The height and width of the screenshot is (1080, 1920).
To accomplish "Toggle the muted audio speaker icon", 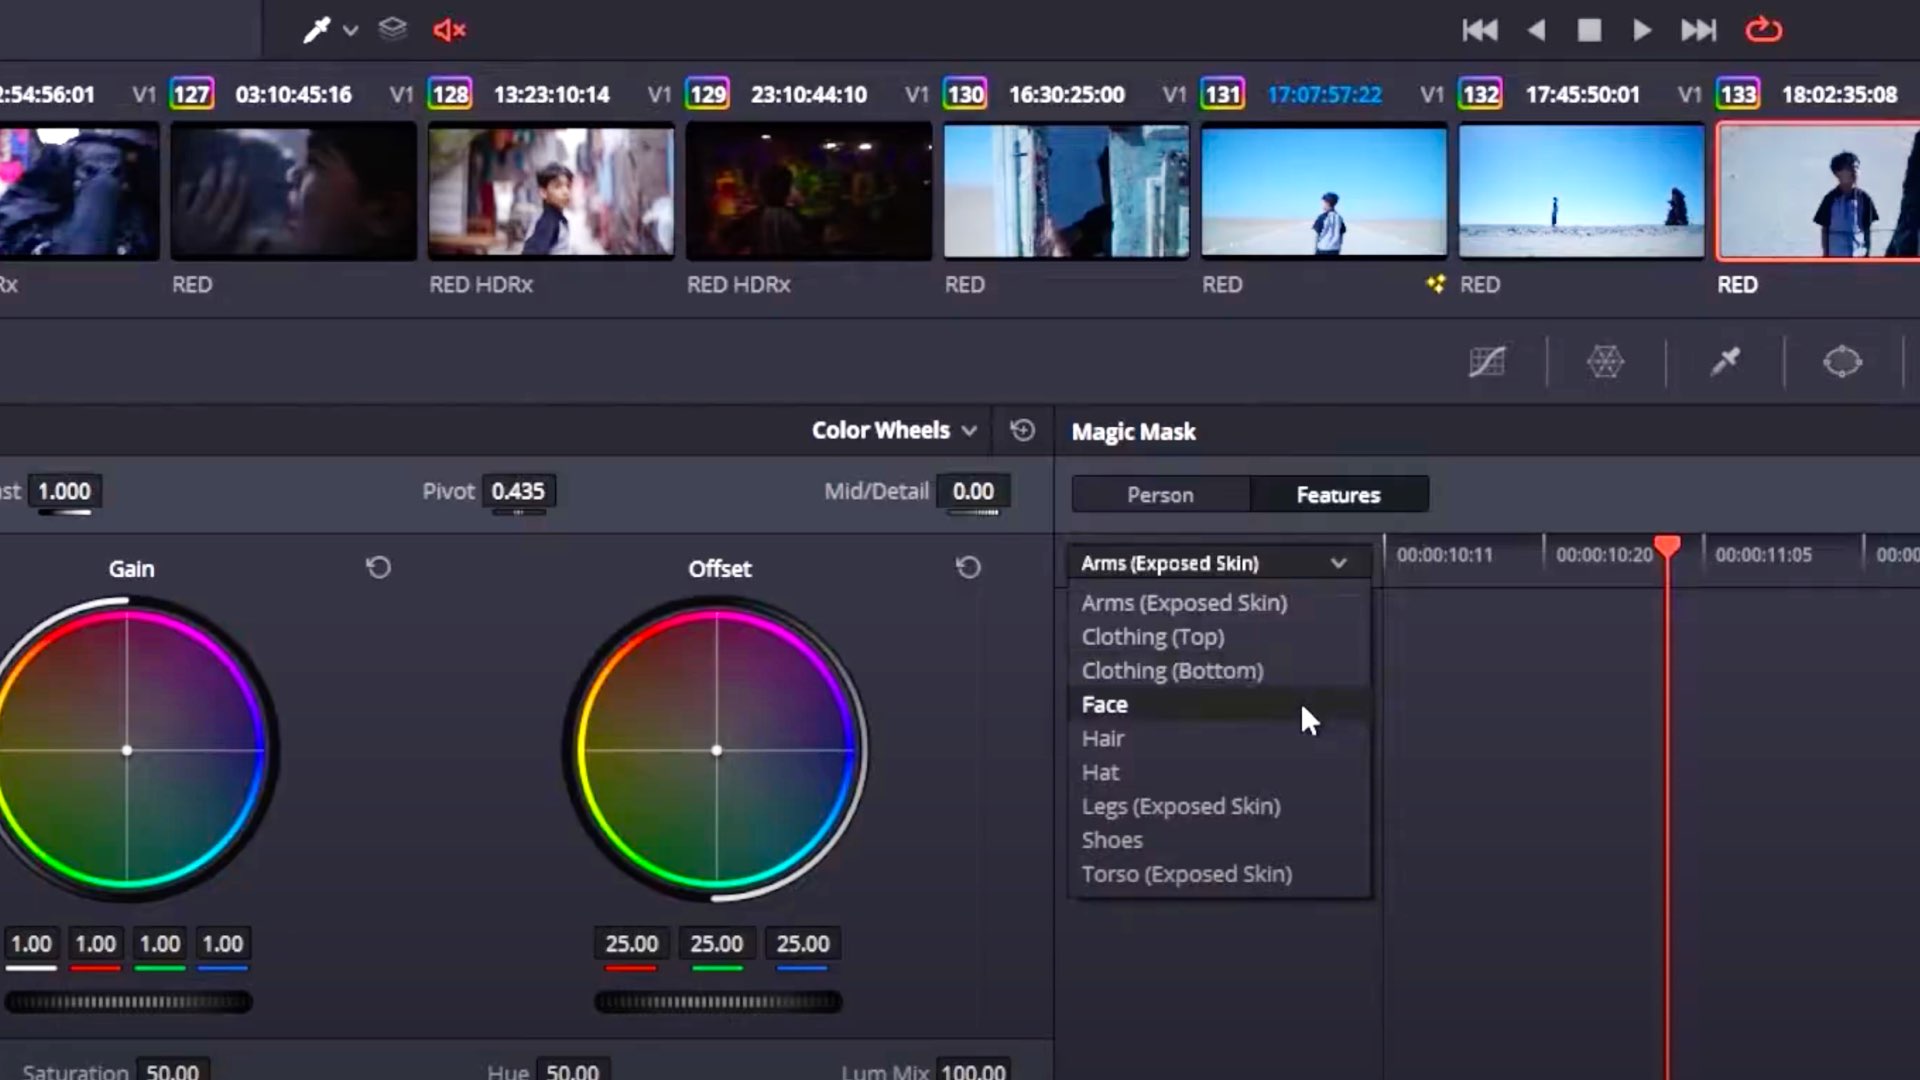I will tap(449, 30).
